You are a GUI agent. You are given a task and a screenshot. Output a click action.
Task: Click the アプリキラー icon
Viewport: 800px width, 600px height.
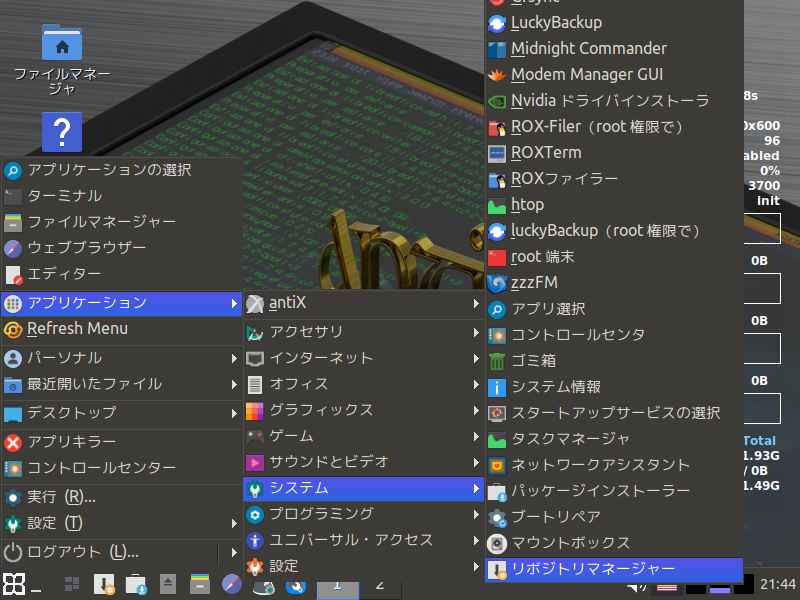tap(13, 442)
